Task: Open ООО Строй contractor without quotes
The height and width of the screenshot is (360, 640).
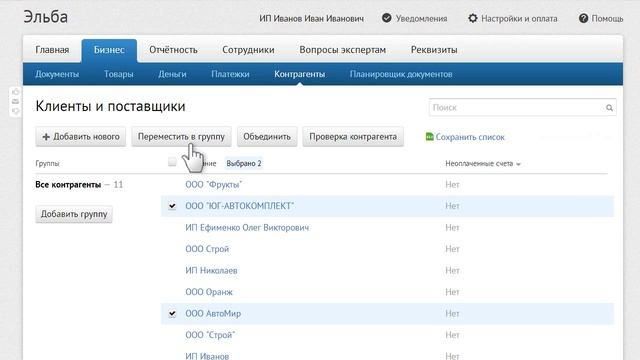Action: pos(207,249)
